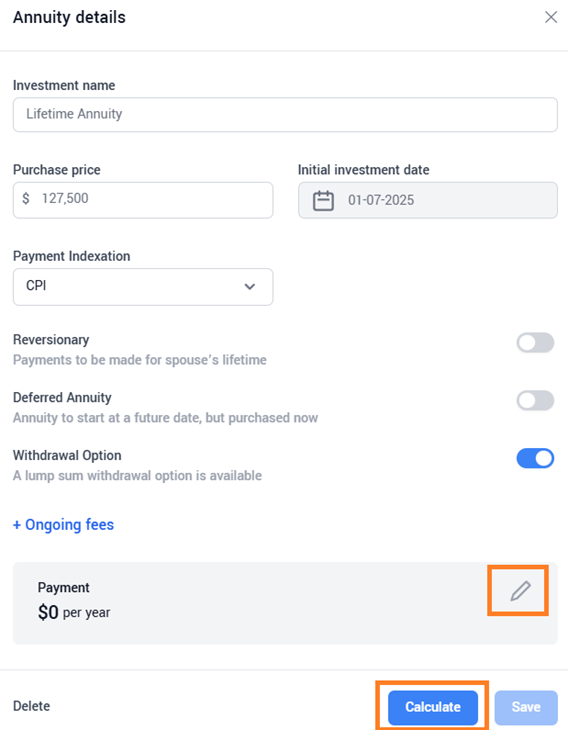Image resolution: width=568 pixels, height=730 pixels.
Task: Click the Calculate button
Action: coord(433,707)
